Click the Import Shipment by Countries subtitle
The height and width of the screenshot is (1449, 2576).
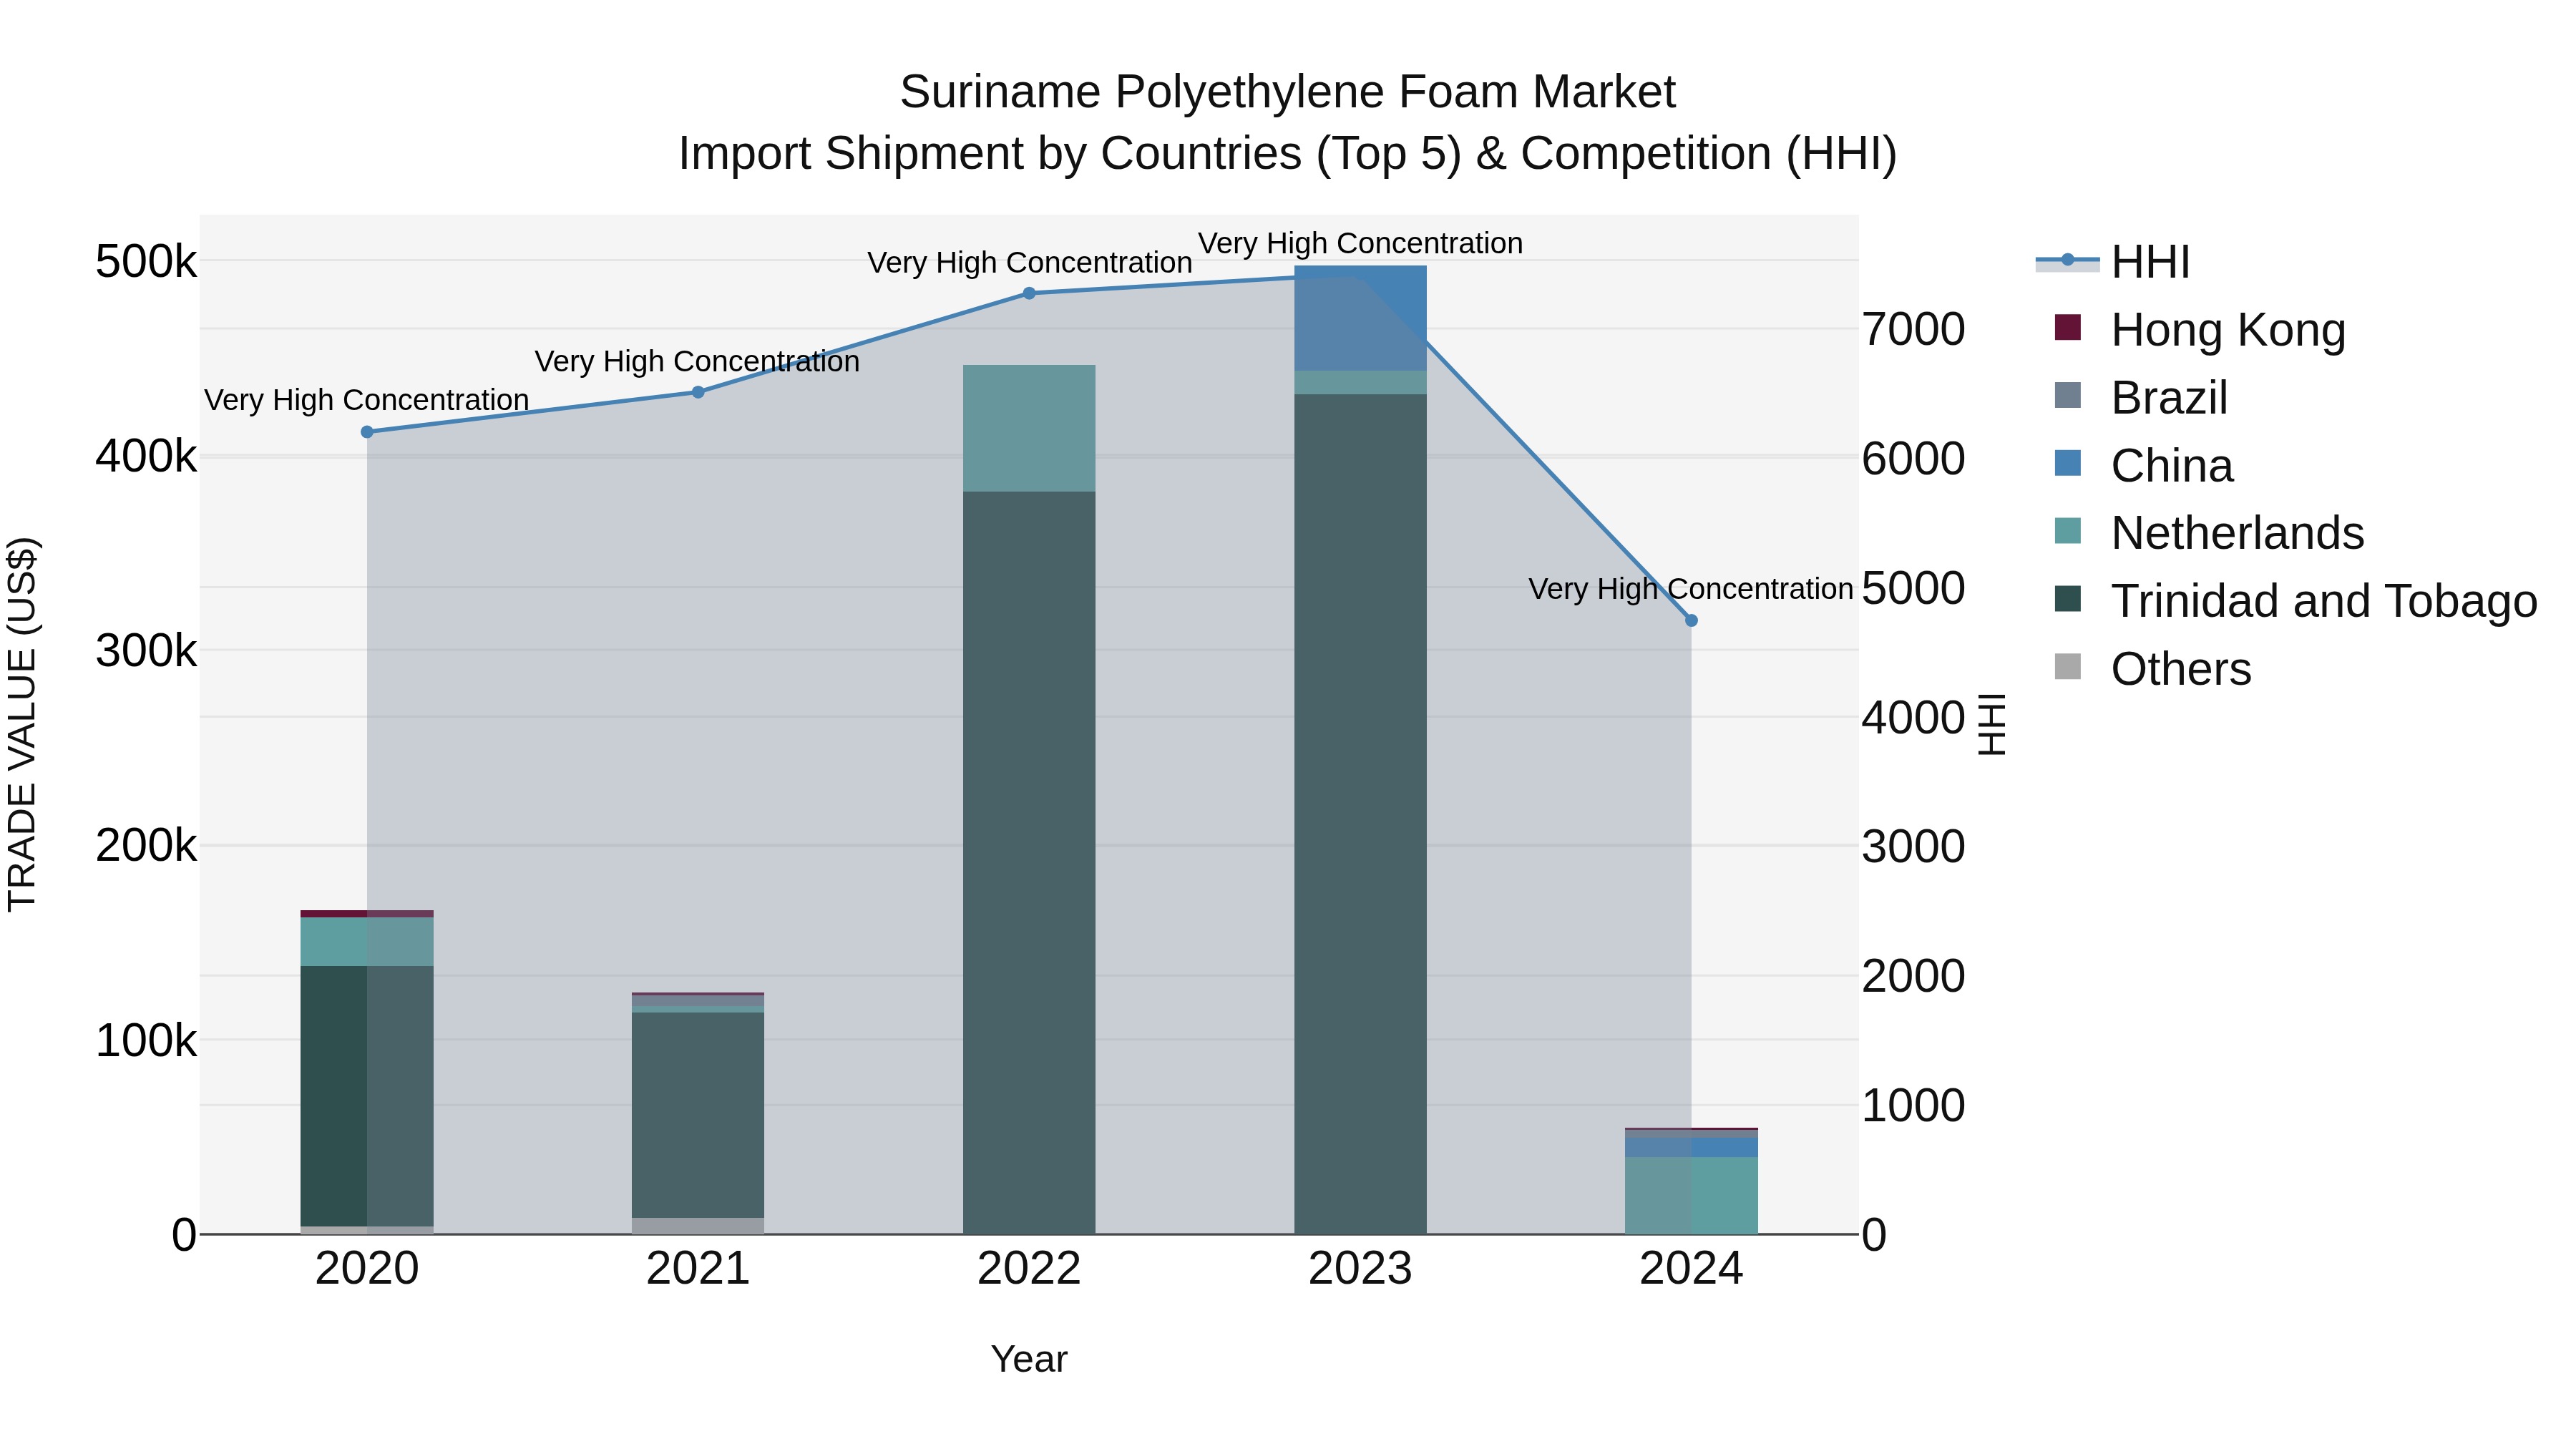click(x=1288, y=154)
